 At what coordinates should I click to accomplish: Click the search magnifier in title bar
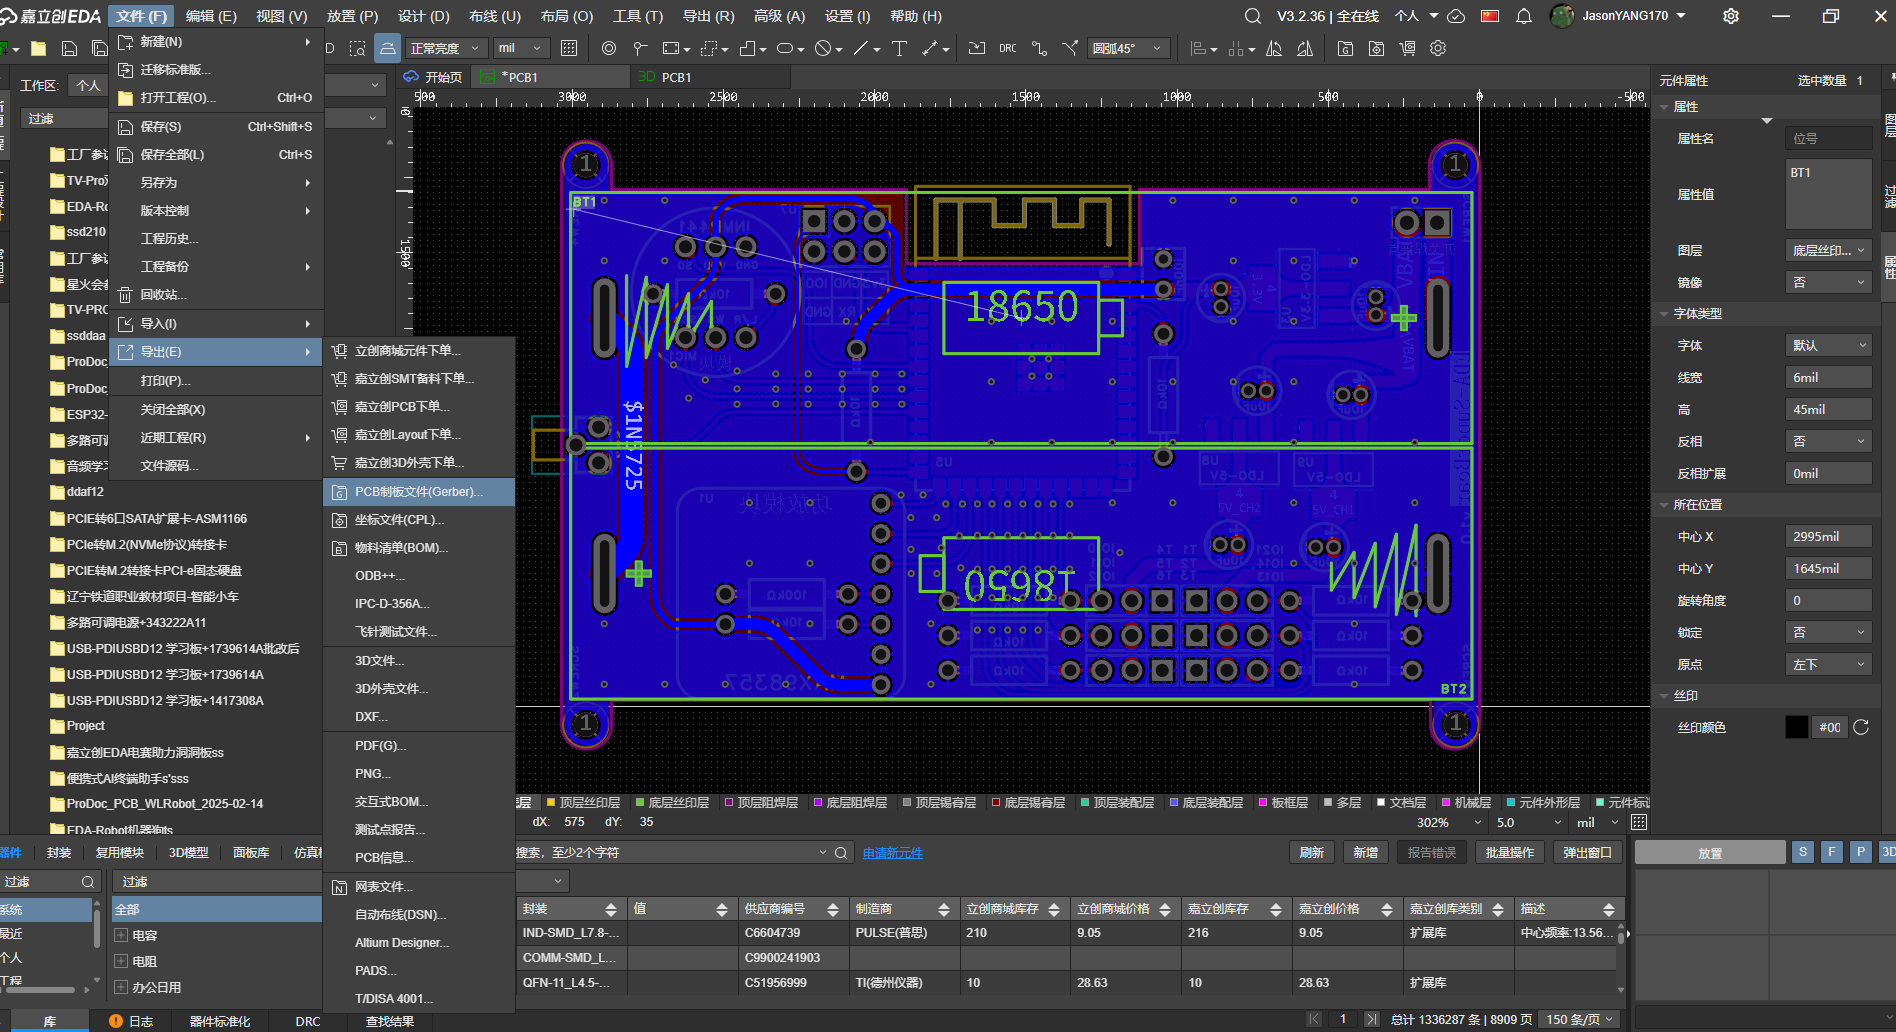click(1252, 16)
